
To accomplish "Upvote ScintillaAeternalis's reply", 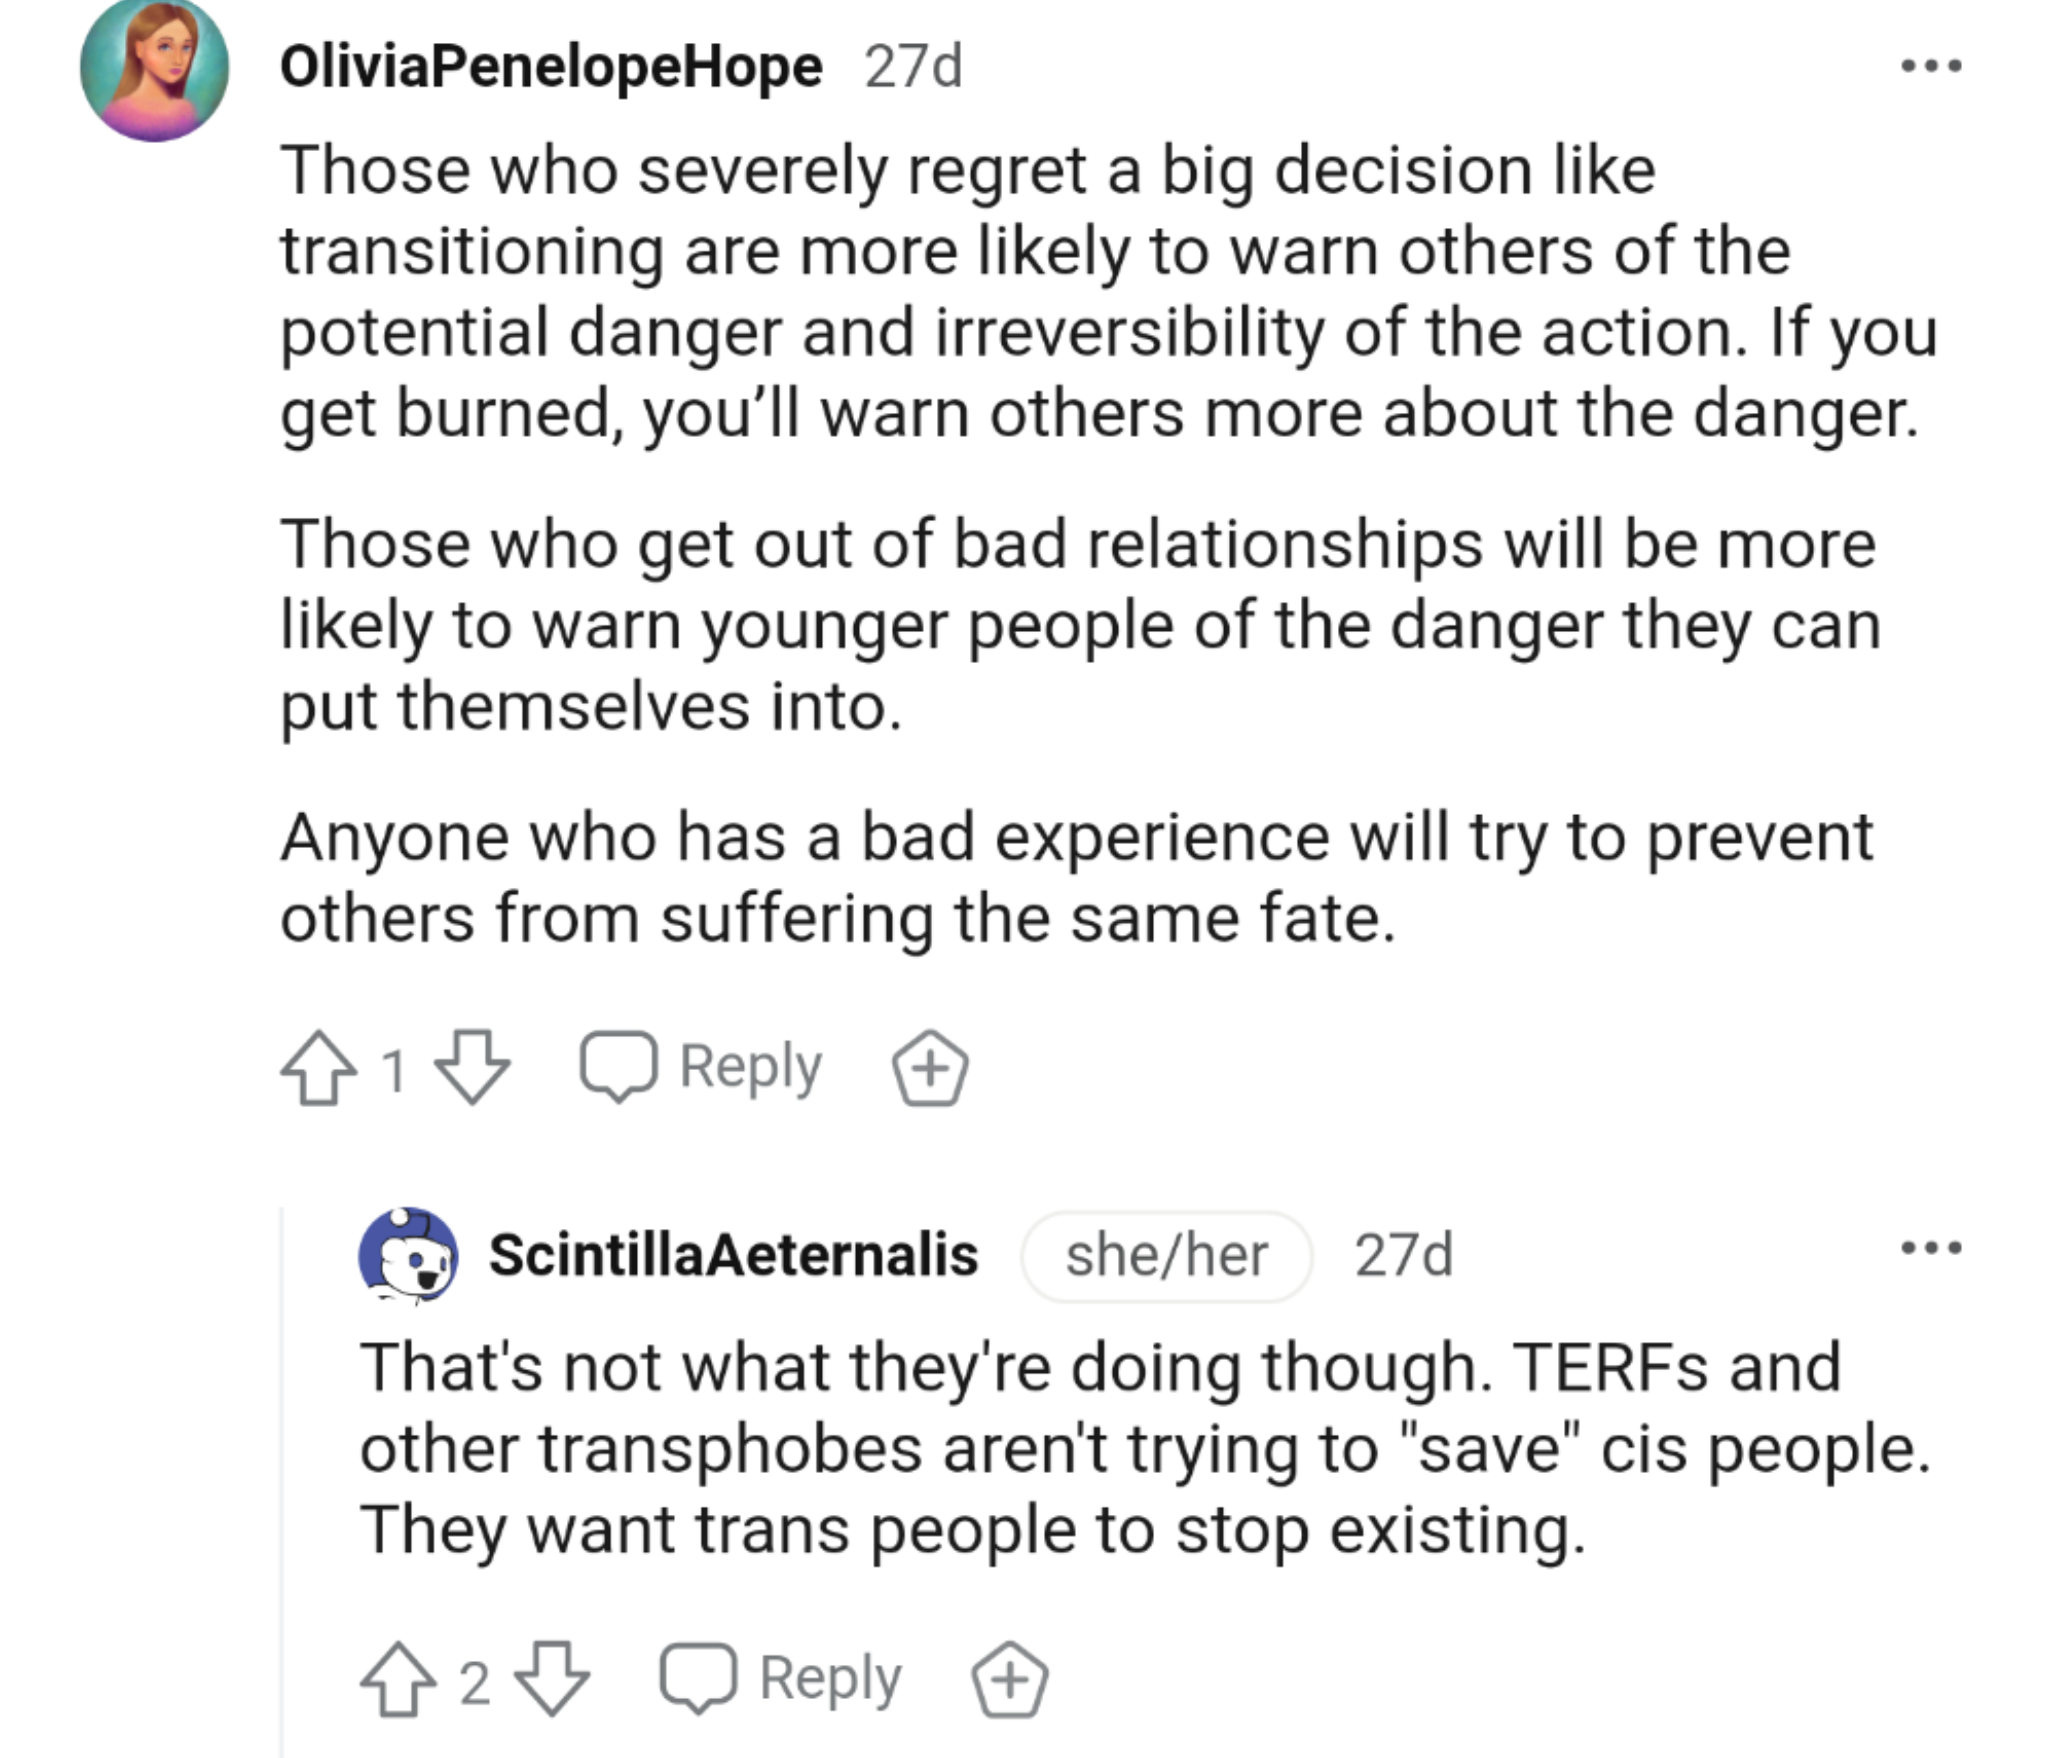I will pos(398,1679).
